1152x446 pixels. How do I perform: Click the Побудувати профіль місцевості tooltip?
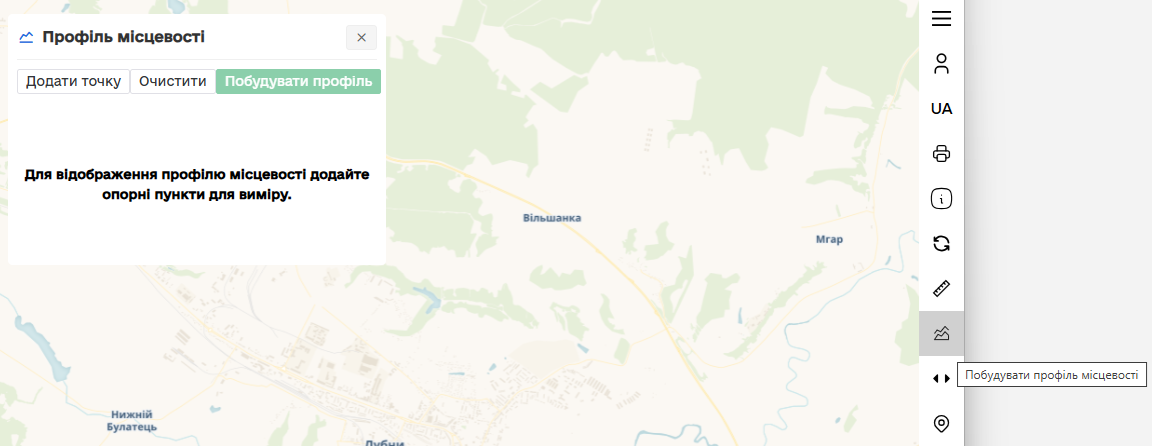tap(1052, 375)
